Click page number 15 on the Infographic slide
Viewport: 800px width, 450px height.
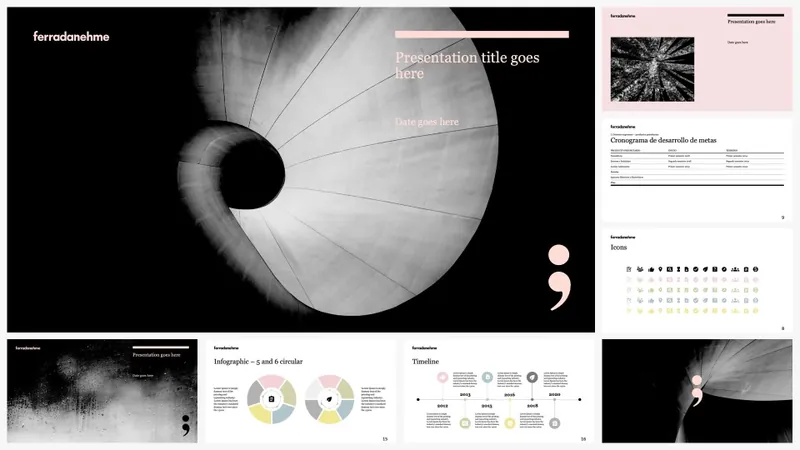pos(385,439)
